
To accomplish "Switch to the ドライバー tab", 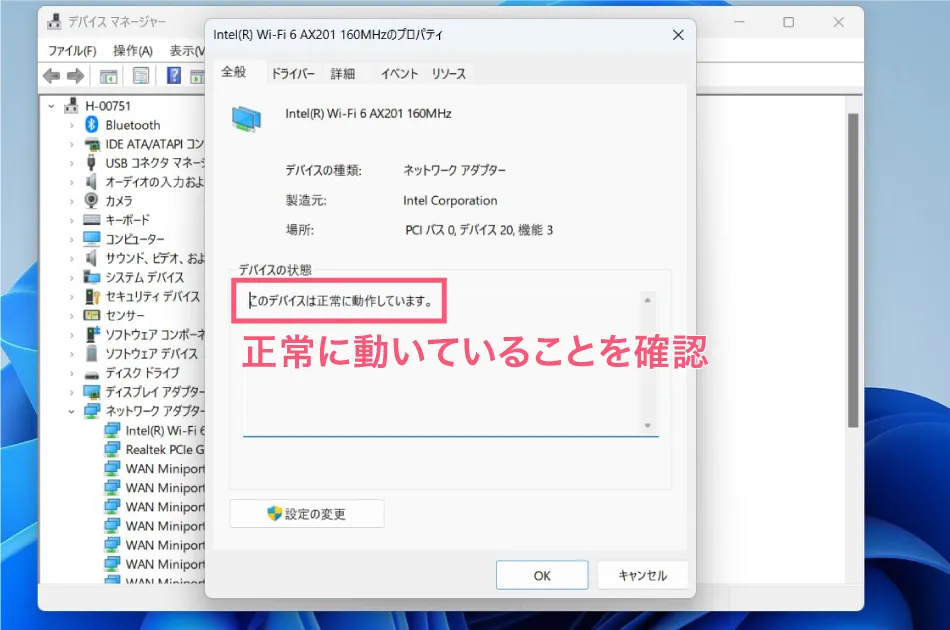I will pyautogui.click(x=292, y=73).
